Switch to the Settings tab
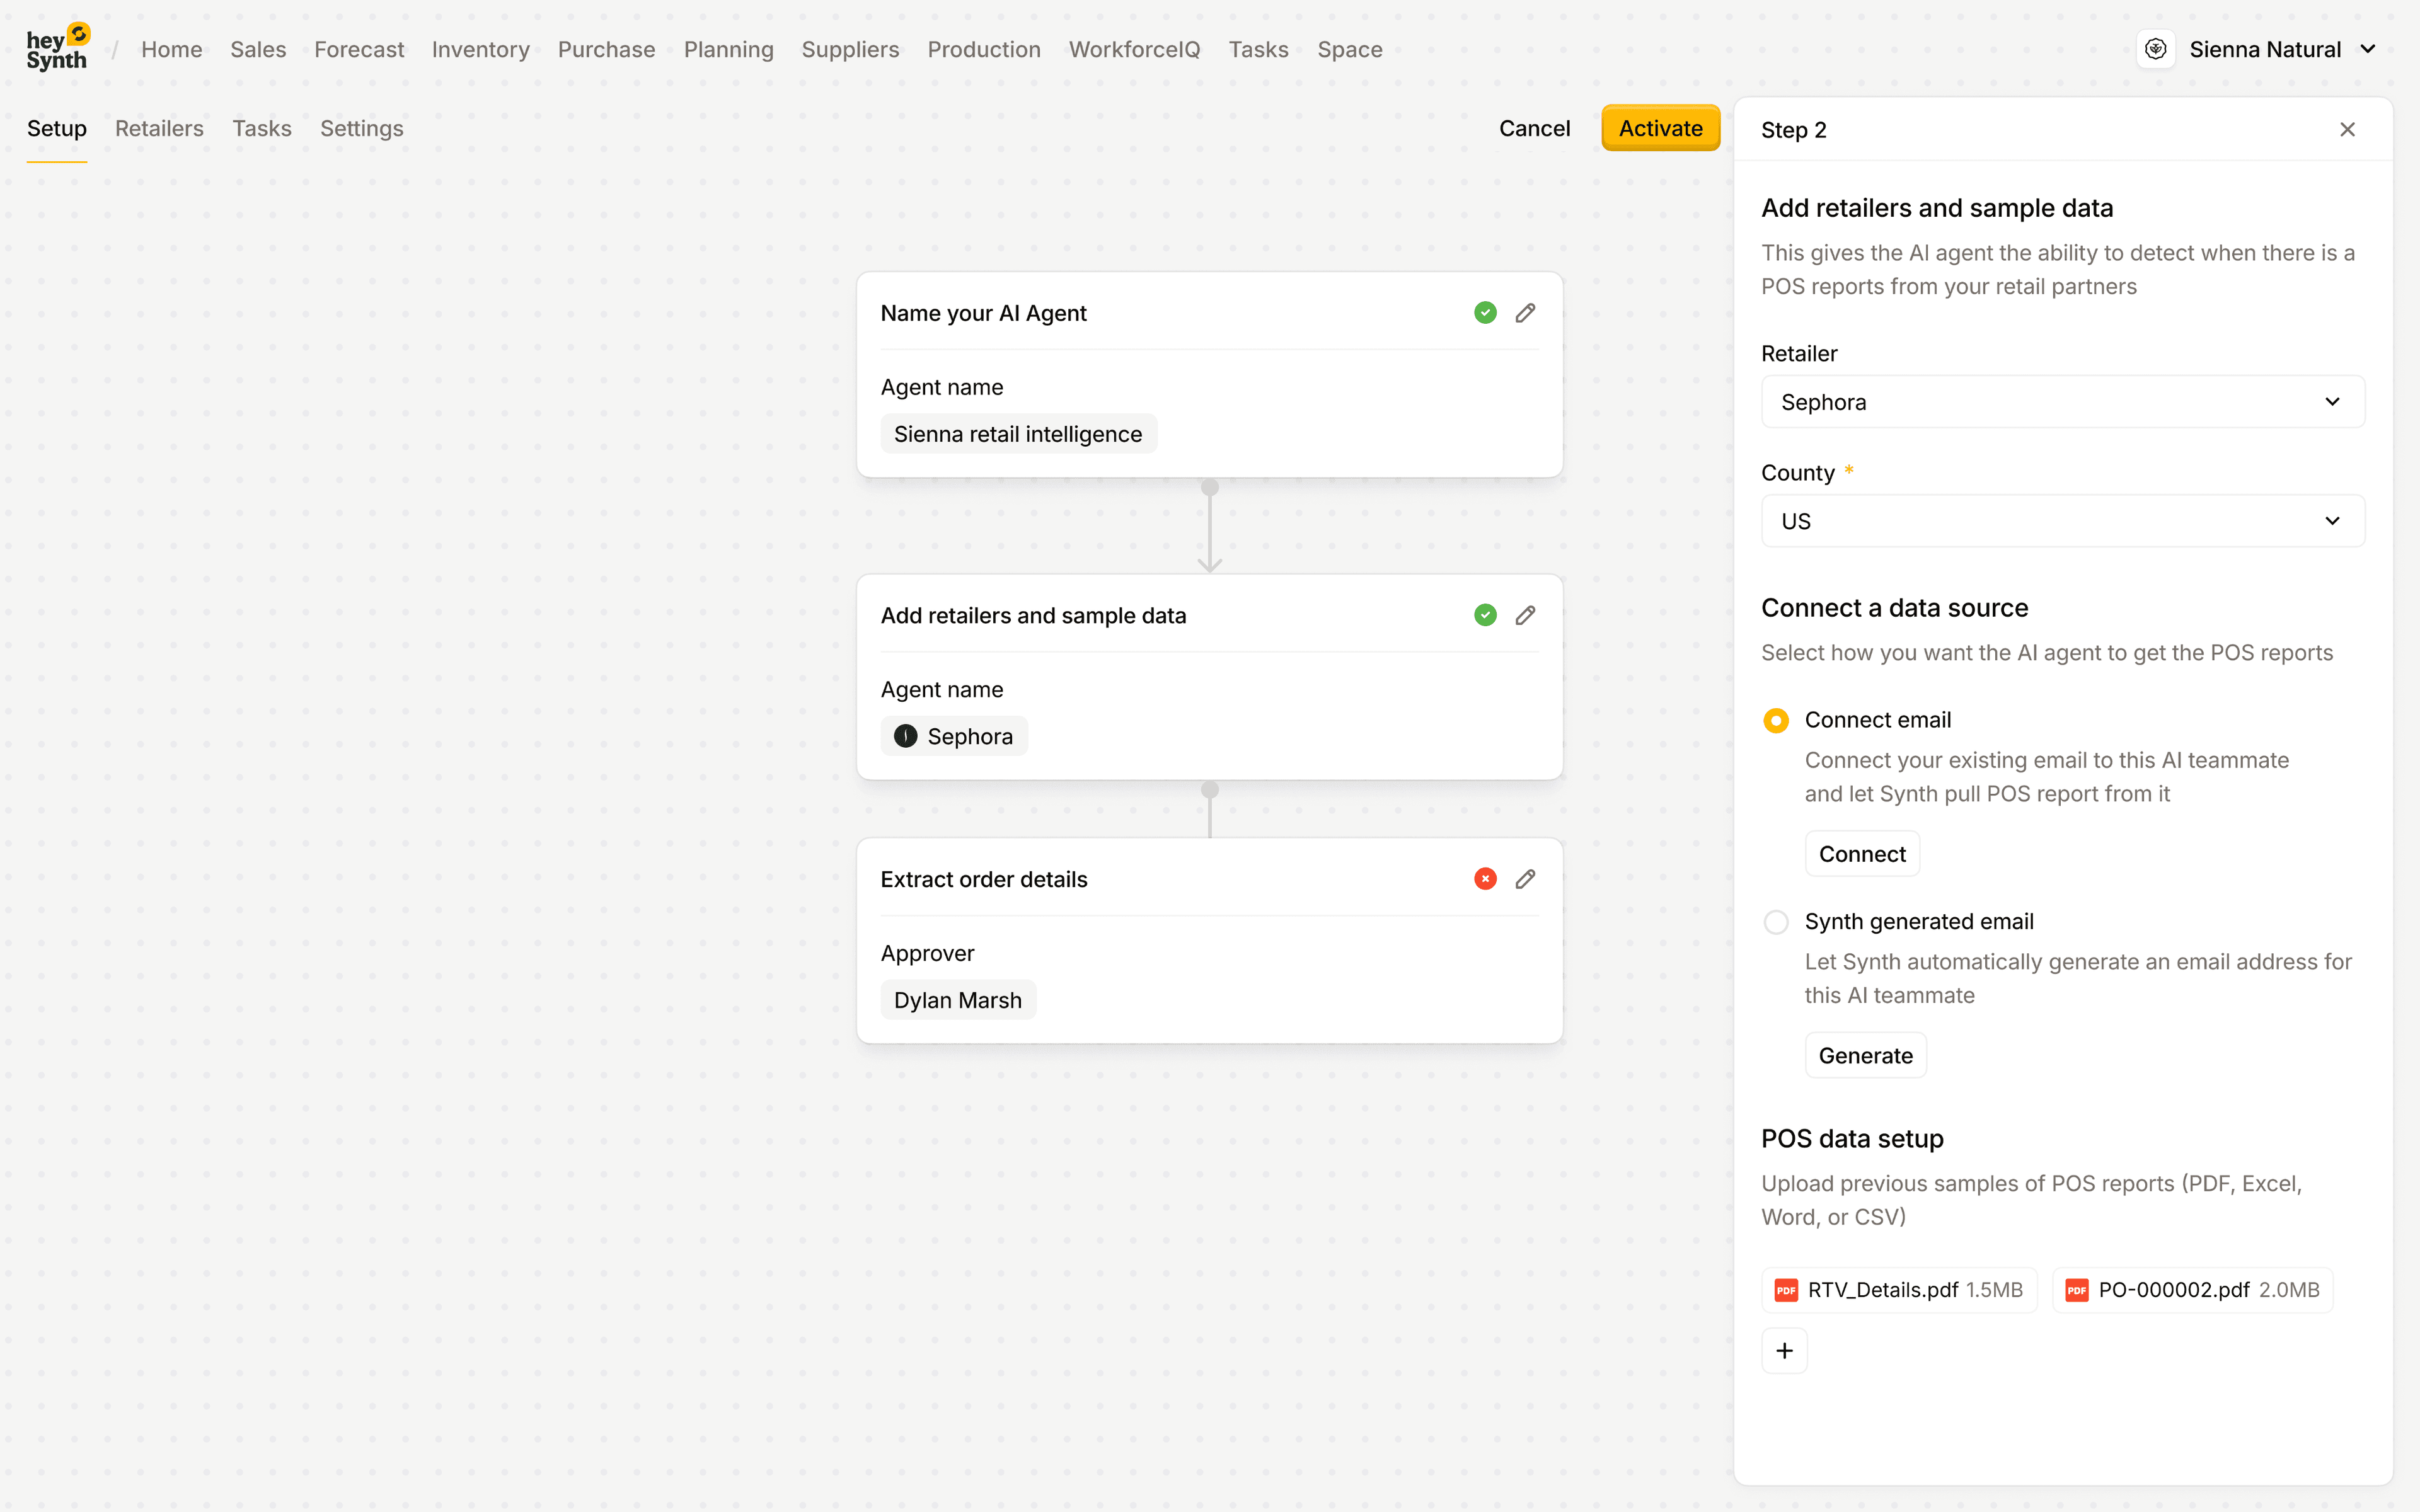Image resolution: width=2420 pixels, height=1512 pixels. click(361, 128)
